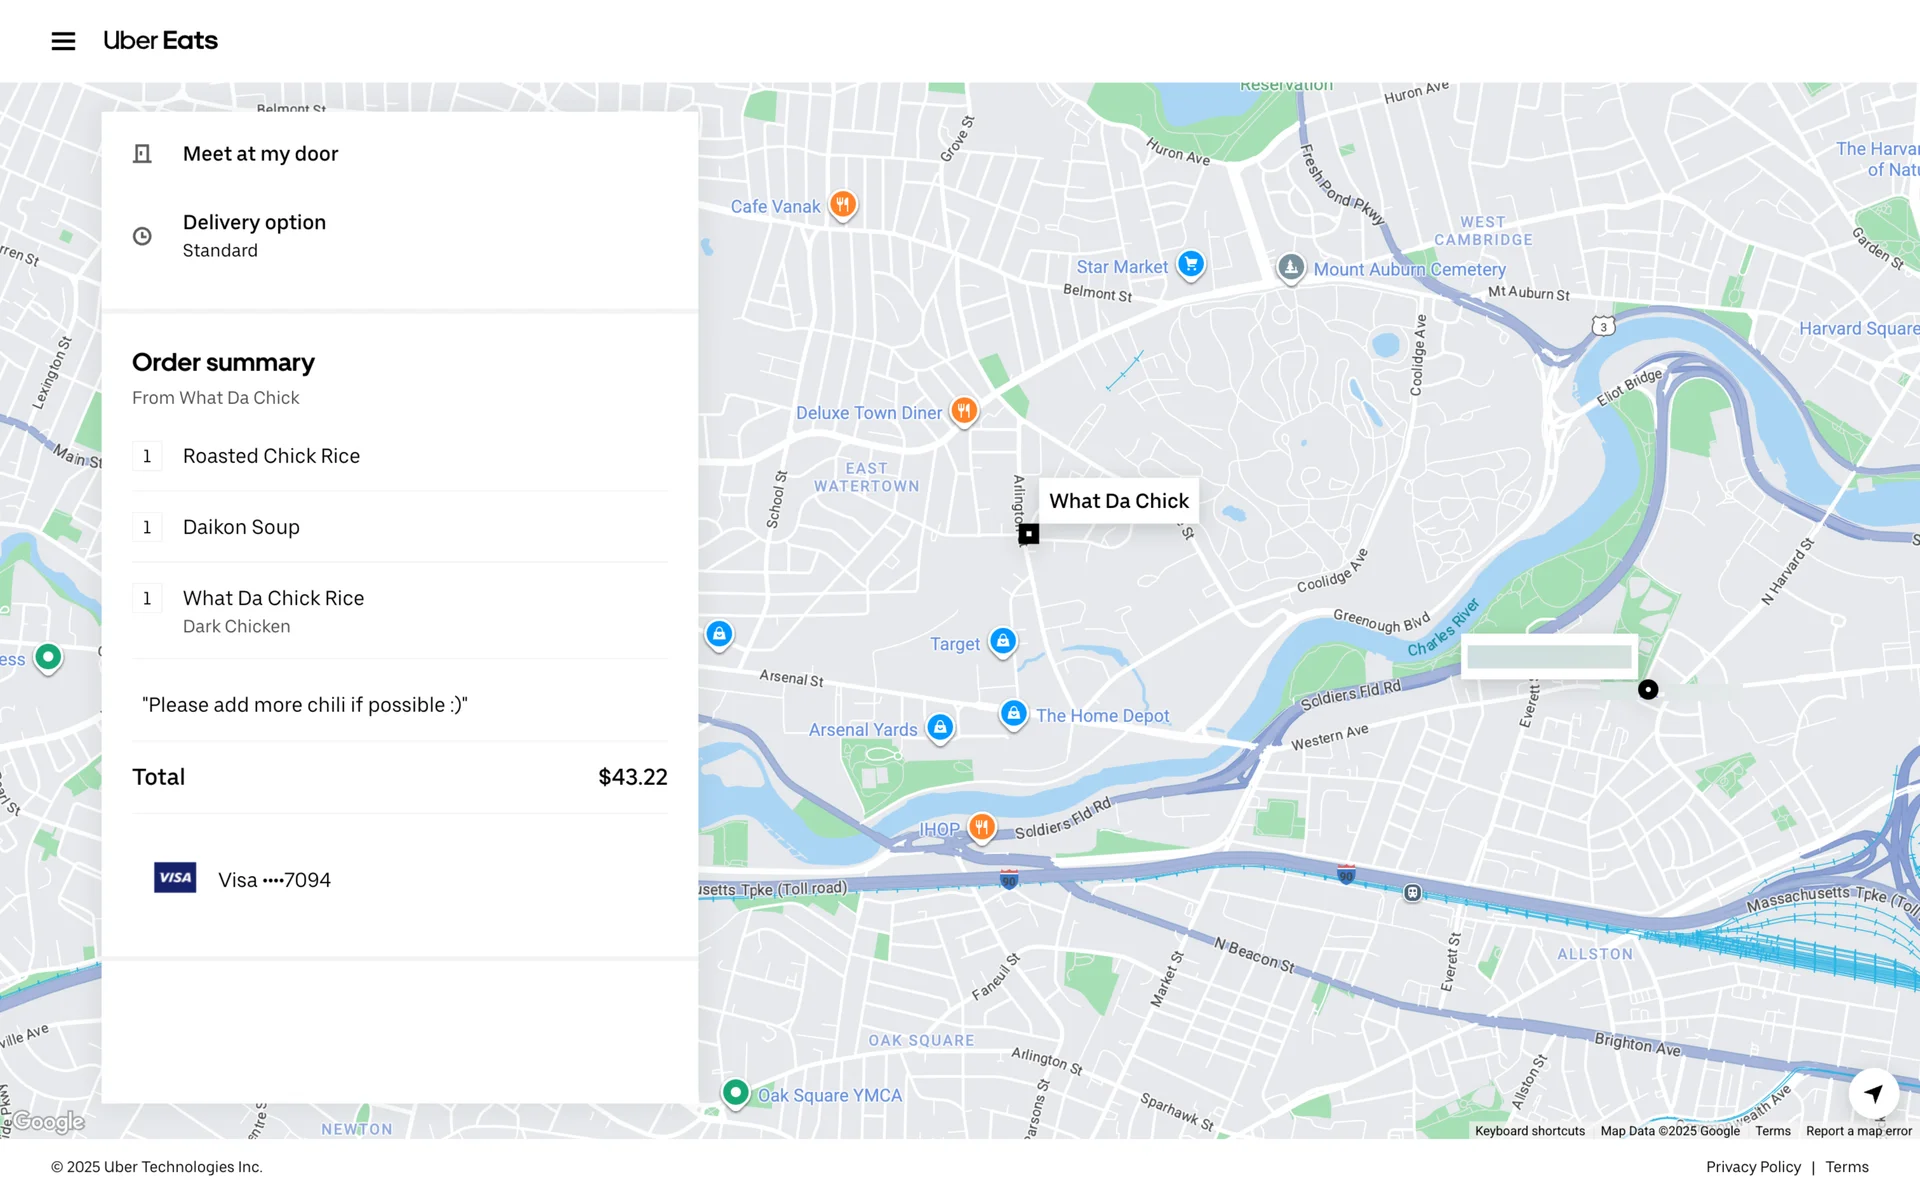
Task: Click the Visa 7094 payment method
Action: 274,880
